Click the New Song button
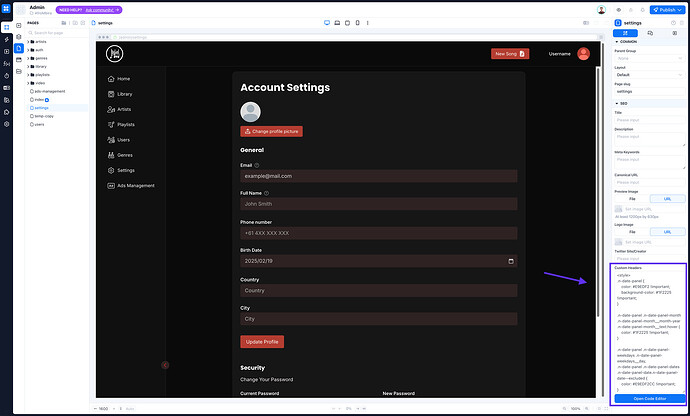This screenshot has height=416, width=690. click(x=510, y=54)
